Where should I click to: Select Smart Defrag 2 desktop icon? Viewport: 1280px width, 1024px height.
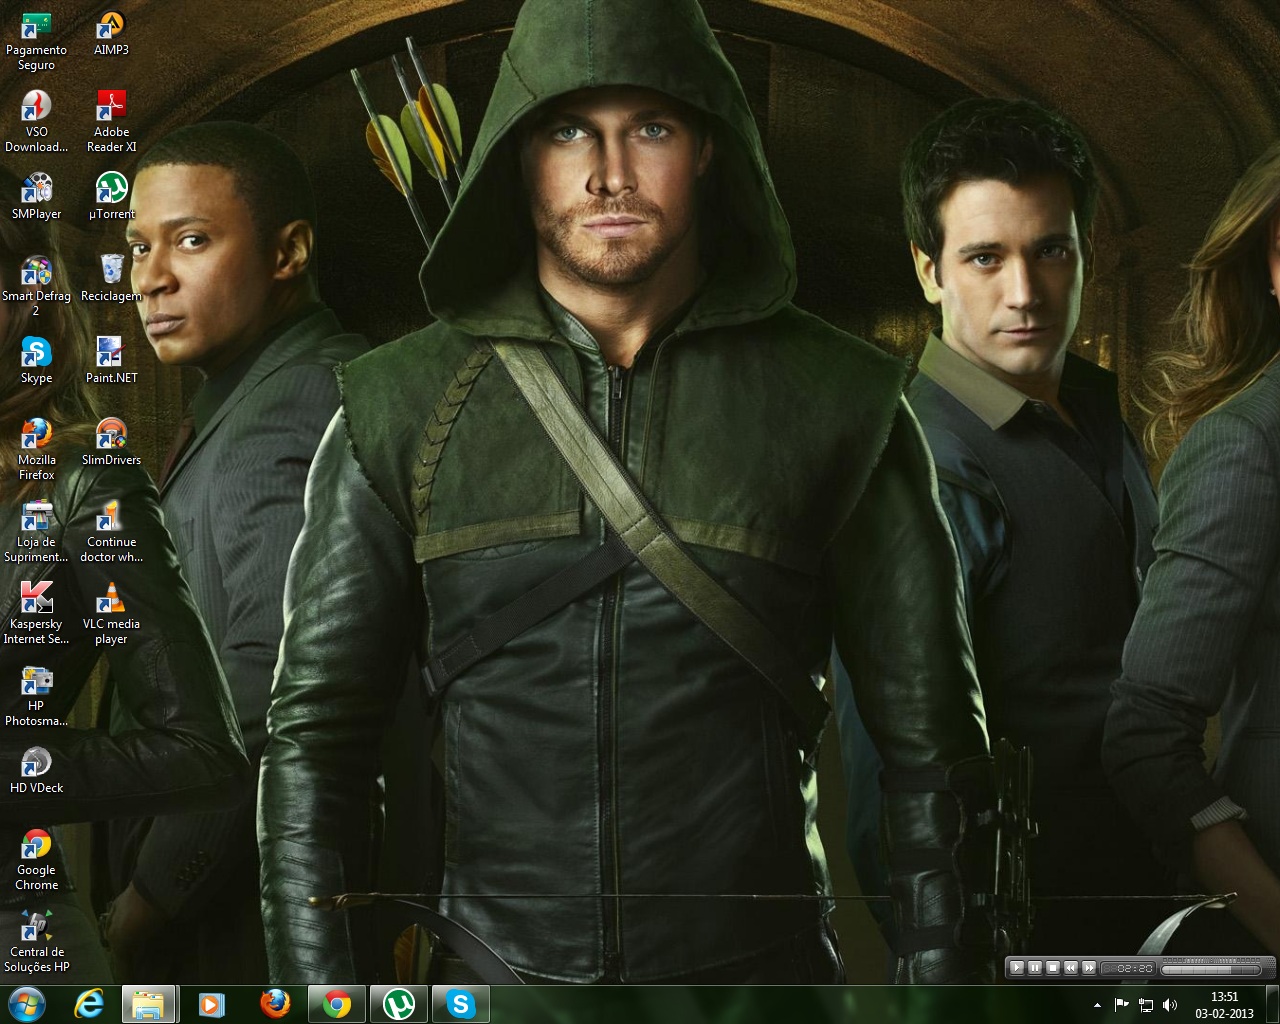36,287
